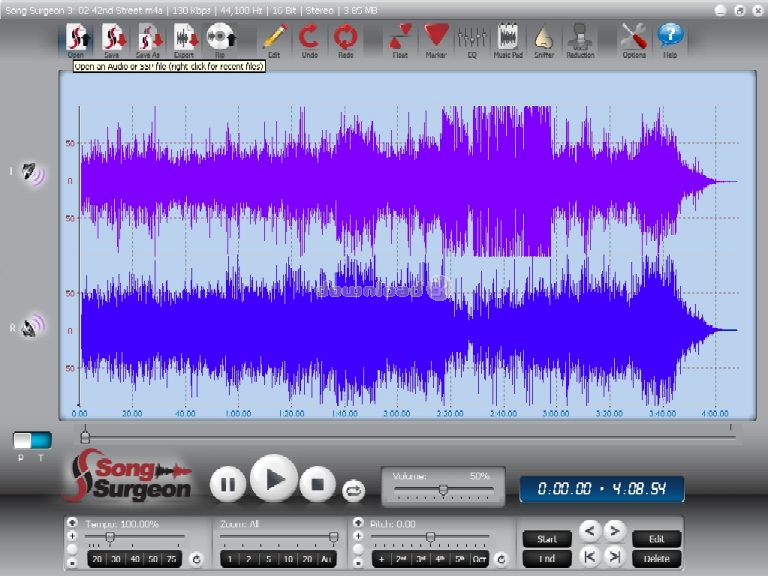Set tempo preset to 50

pyautogui.click(x=153, y=559)
